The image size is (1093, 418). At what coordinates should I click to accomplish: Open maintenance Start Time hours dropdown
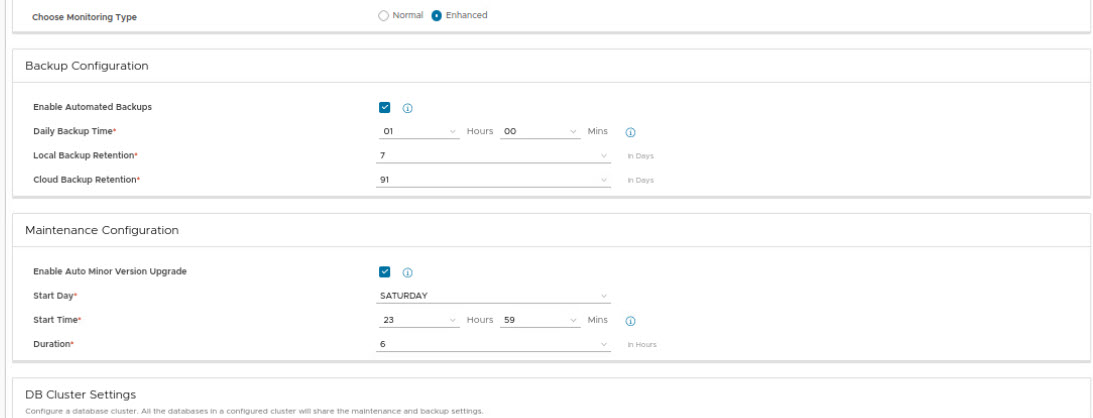click(x=418, y=320)
